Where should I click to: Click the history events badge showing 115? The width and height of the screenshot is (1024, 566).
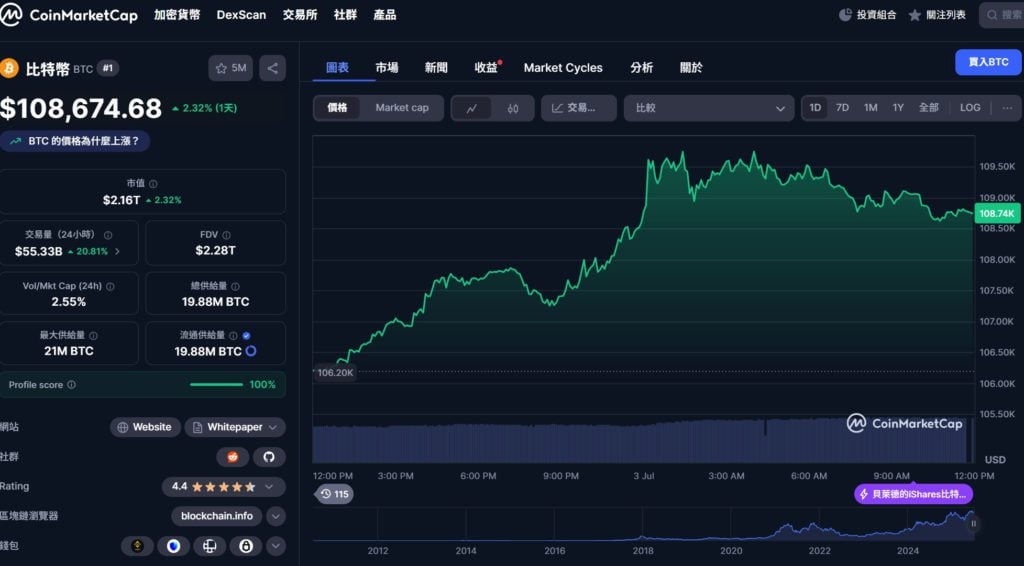334,494
